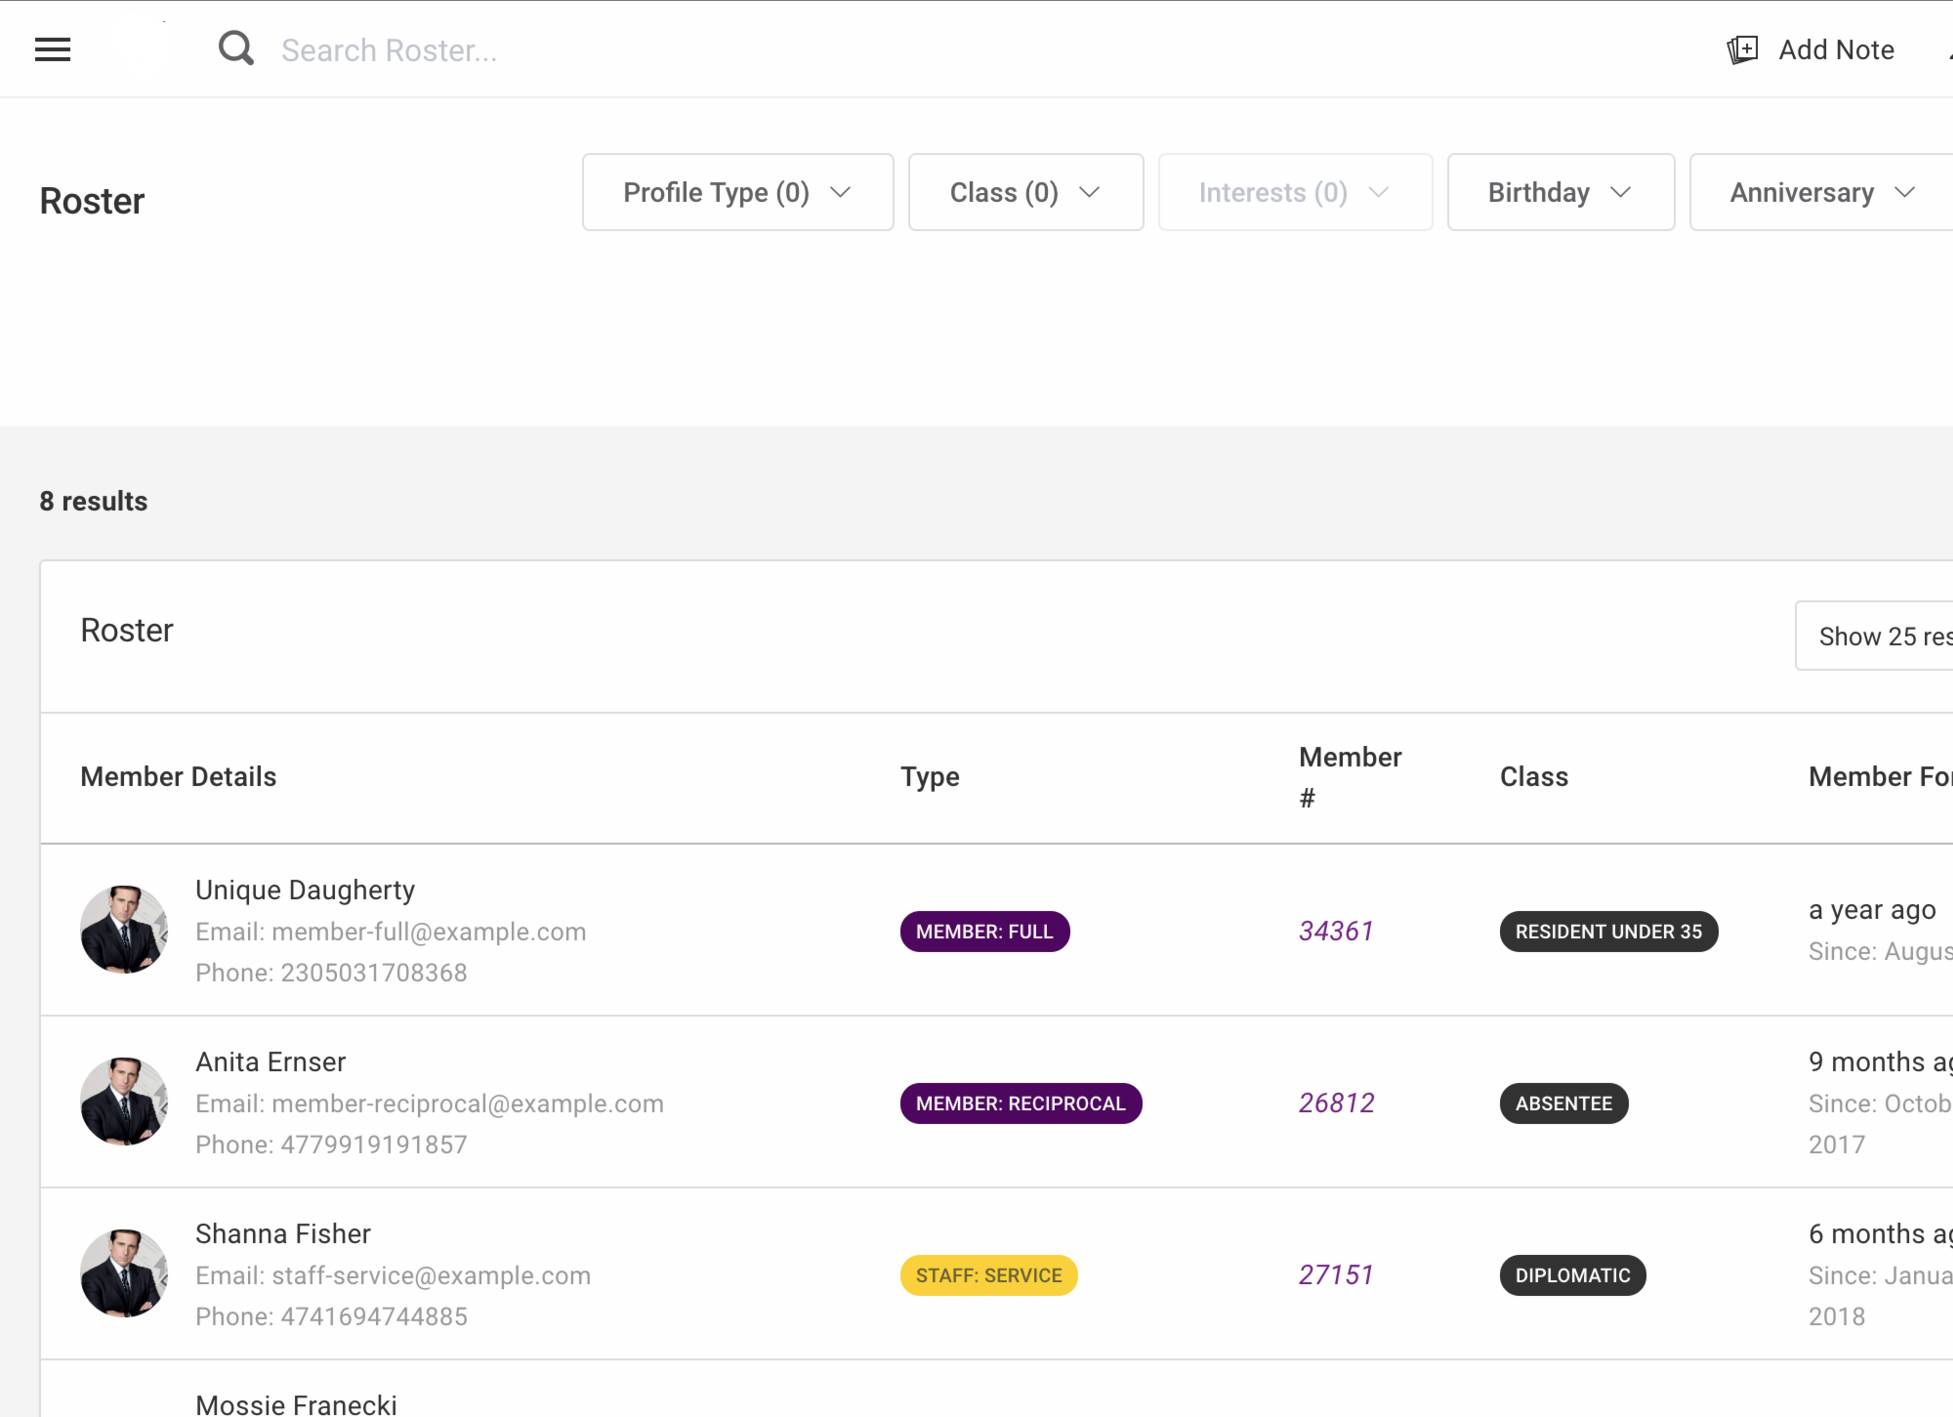Click the 8 results count text
1953x1417 pixels.
click(93, 501)
